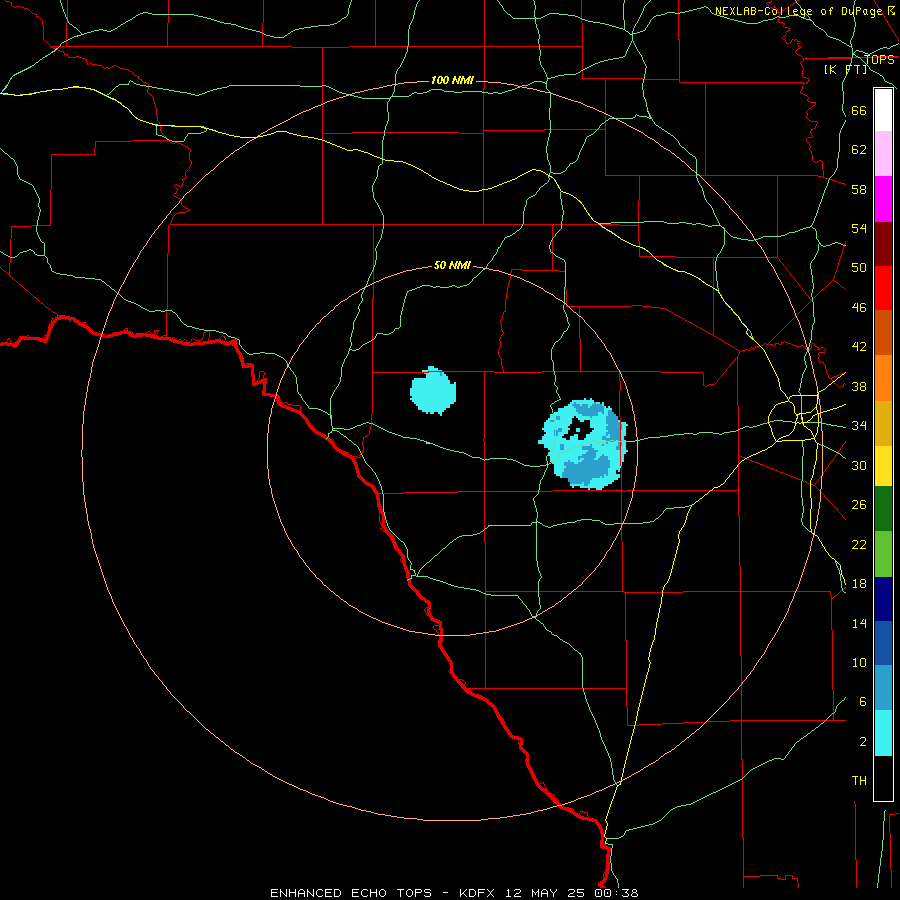Image resolution: width=900 pixels, height=900 pixels.
Task: Click the black TH threshold swatch
Action: tap(883, 778)
